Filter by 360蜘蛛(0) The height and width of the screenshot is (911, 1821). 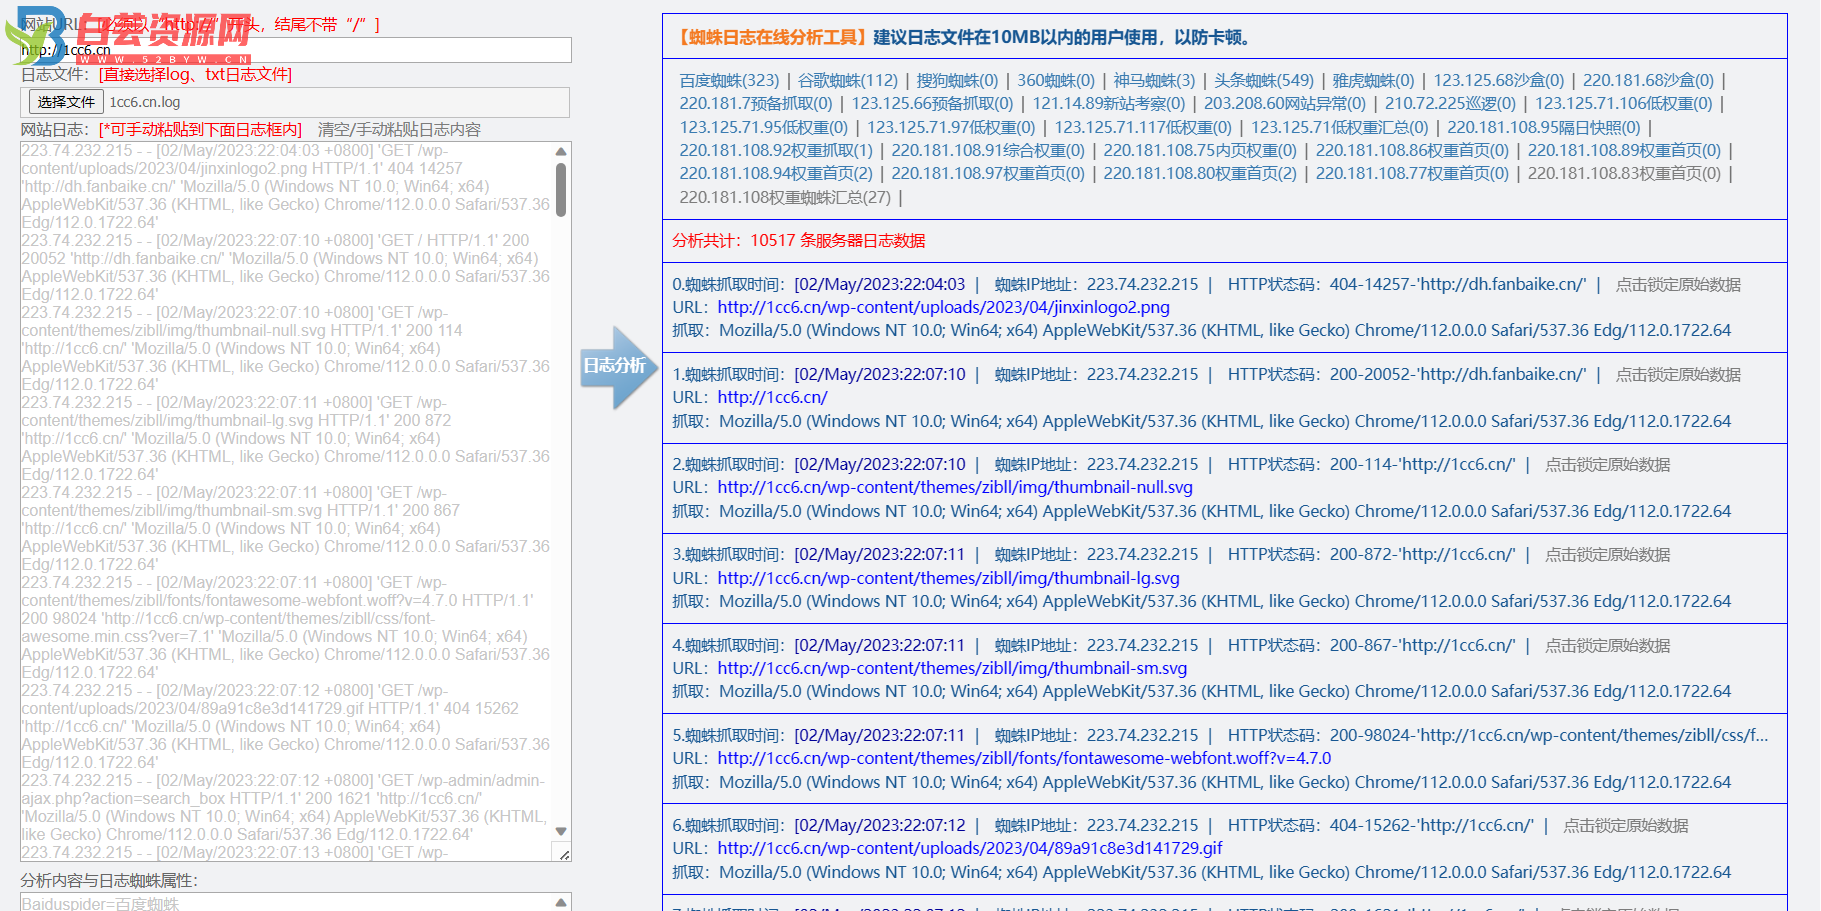1056,80
